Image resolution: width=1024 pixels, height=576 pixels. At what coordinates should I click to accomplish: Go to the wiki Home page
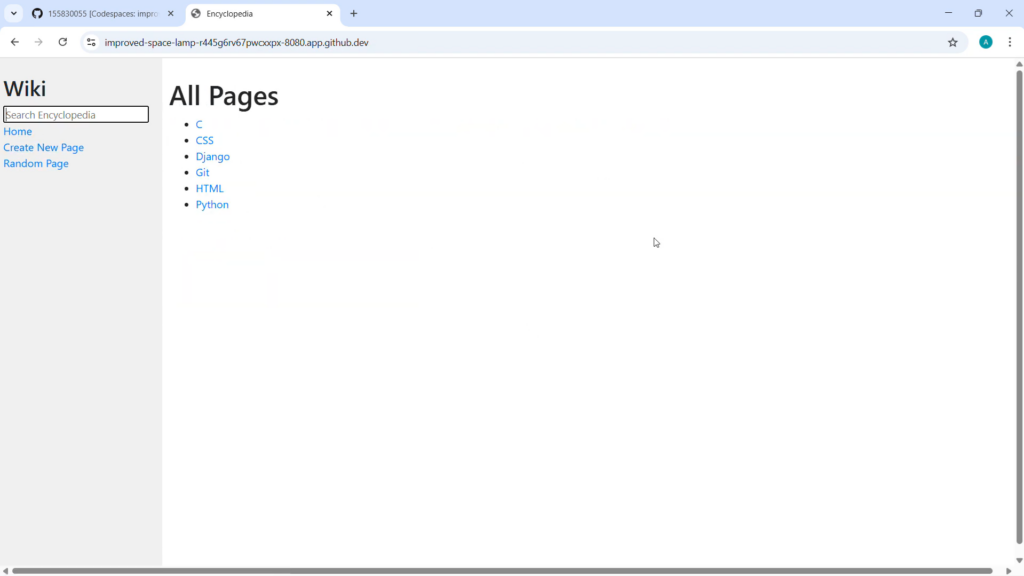coord(17,131)
